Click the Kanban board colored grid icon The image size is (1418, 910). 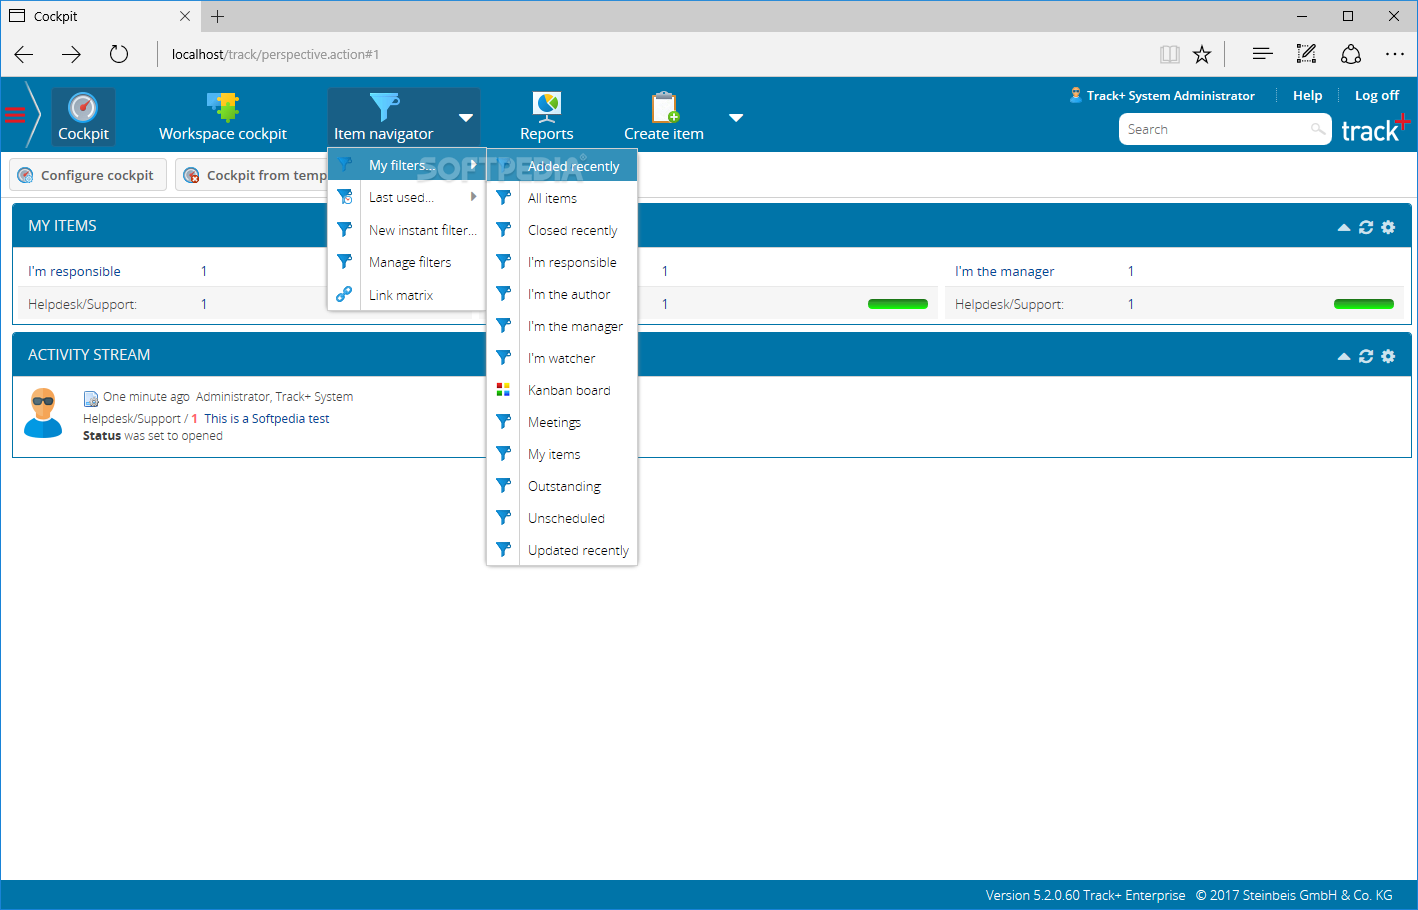[503, 390]
